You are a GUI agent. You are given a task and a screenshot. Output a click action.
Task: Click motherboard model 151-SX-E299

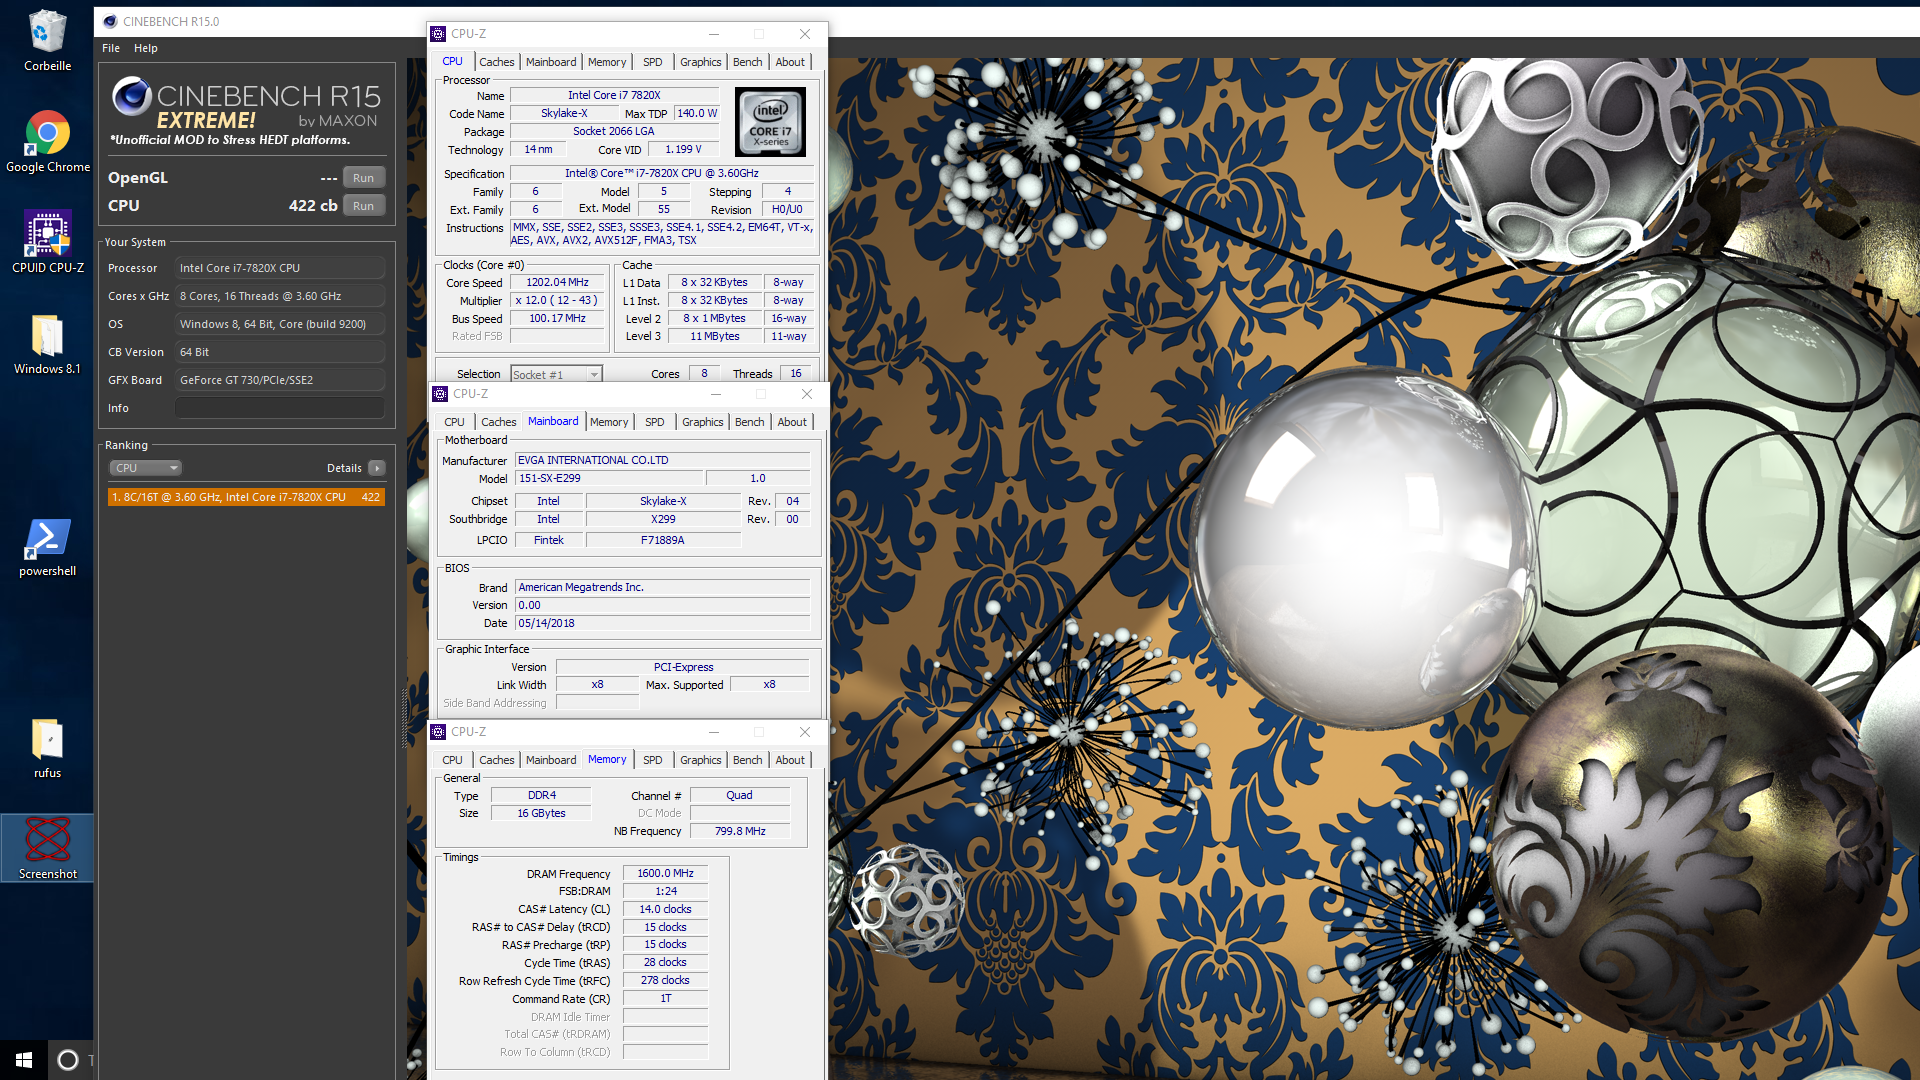[x=609, y=479]
